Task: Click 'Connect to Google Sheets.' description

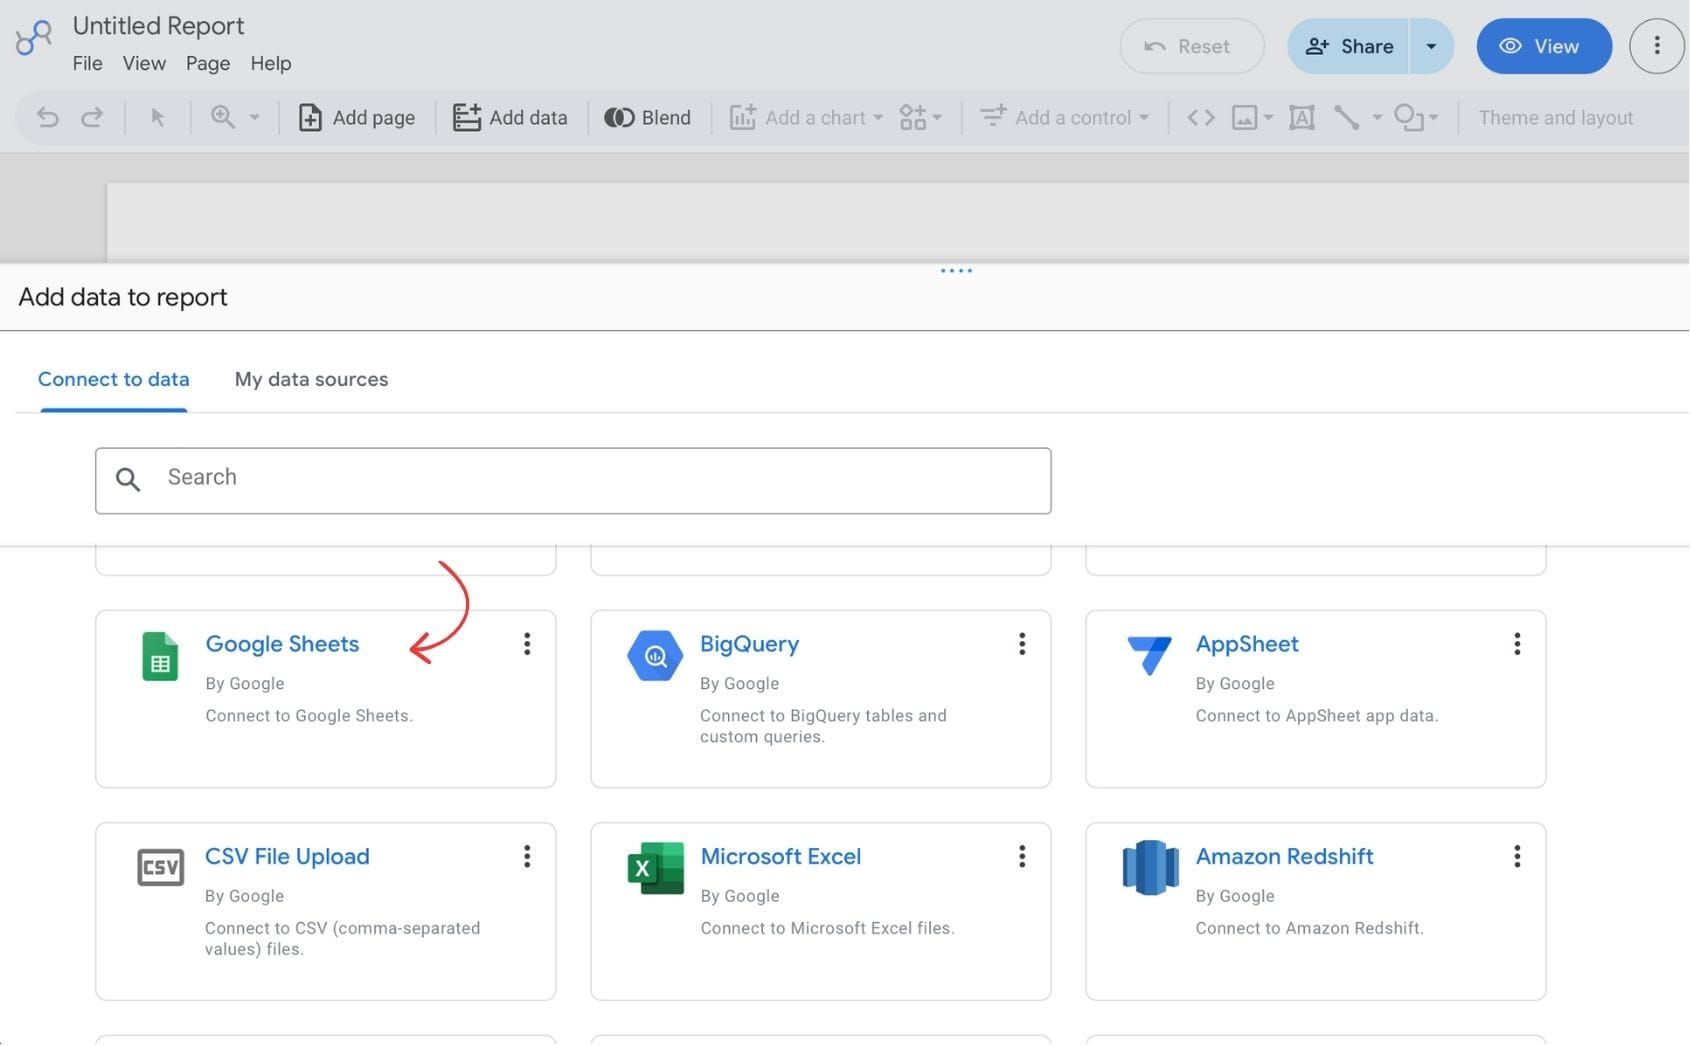Action: (309, 716)
